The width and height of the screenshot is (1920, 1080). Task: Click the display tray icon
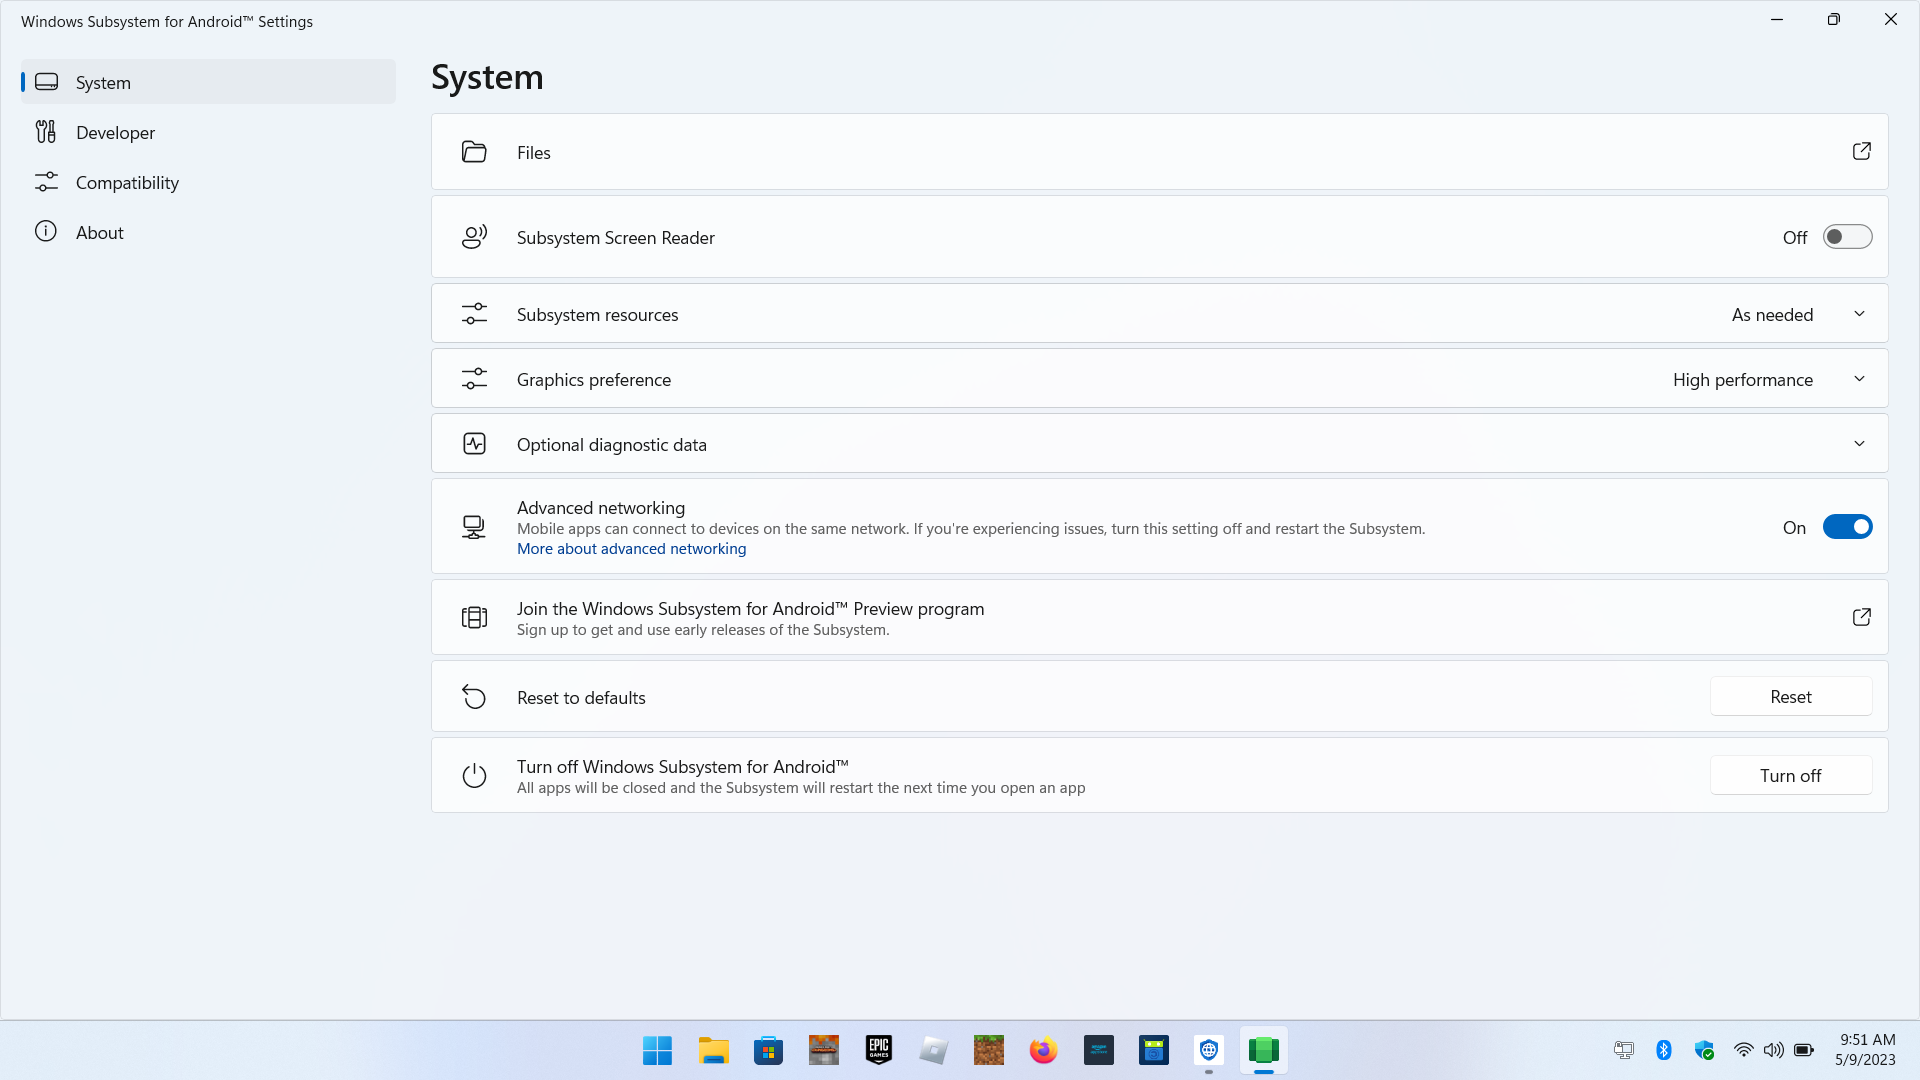1624,1050
